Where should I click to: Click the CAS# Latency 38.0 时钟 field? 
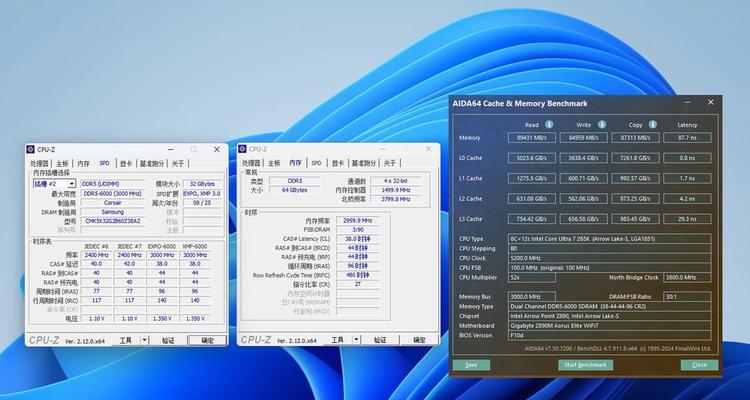(358, 239)
